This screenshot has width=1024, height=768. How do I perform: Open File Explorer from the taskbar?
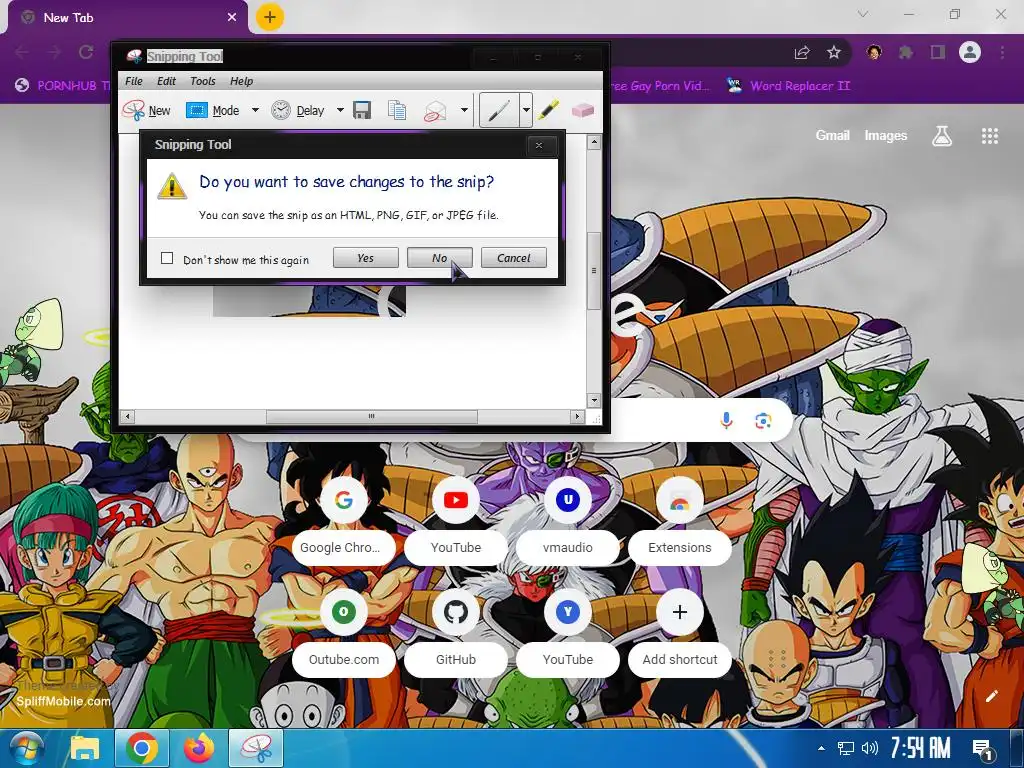point(85,748)
